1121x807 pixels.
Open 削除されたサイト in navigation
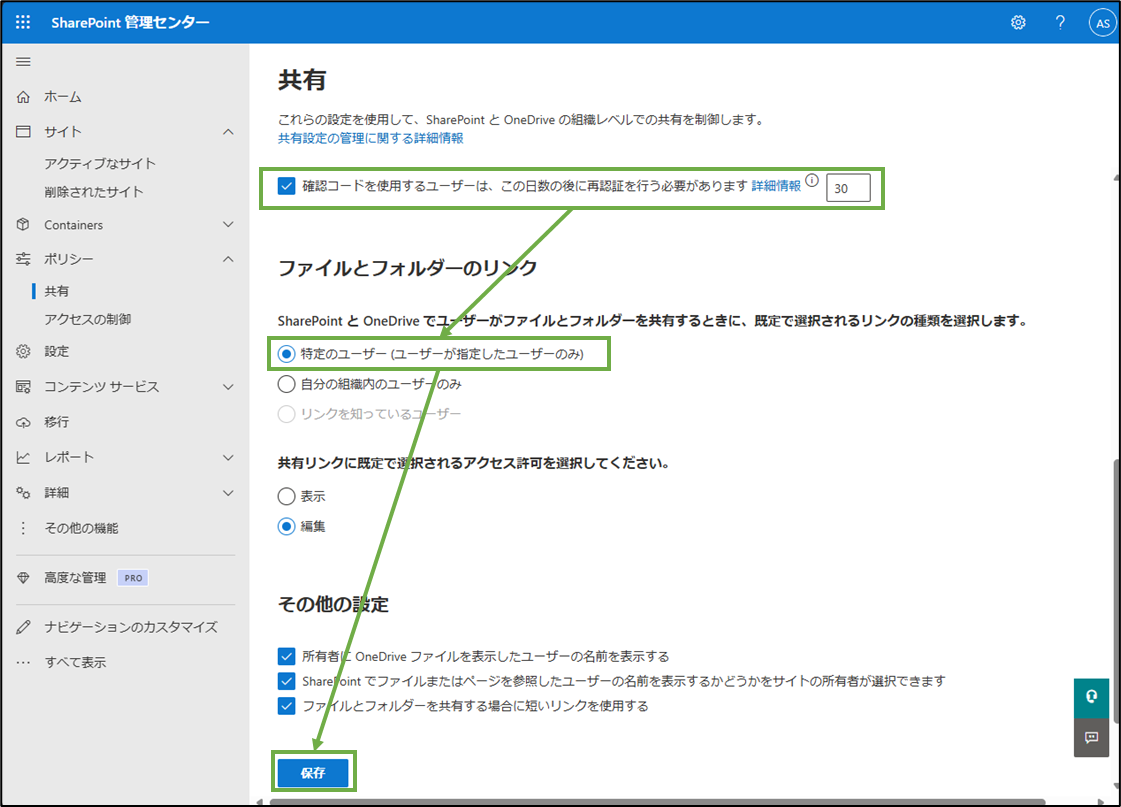[x=94, y=192]
